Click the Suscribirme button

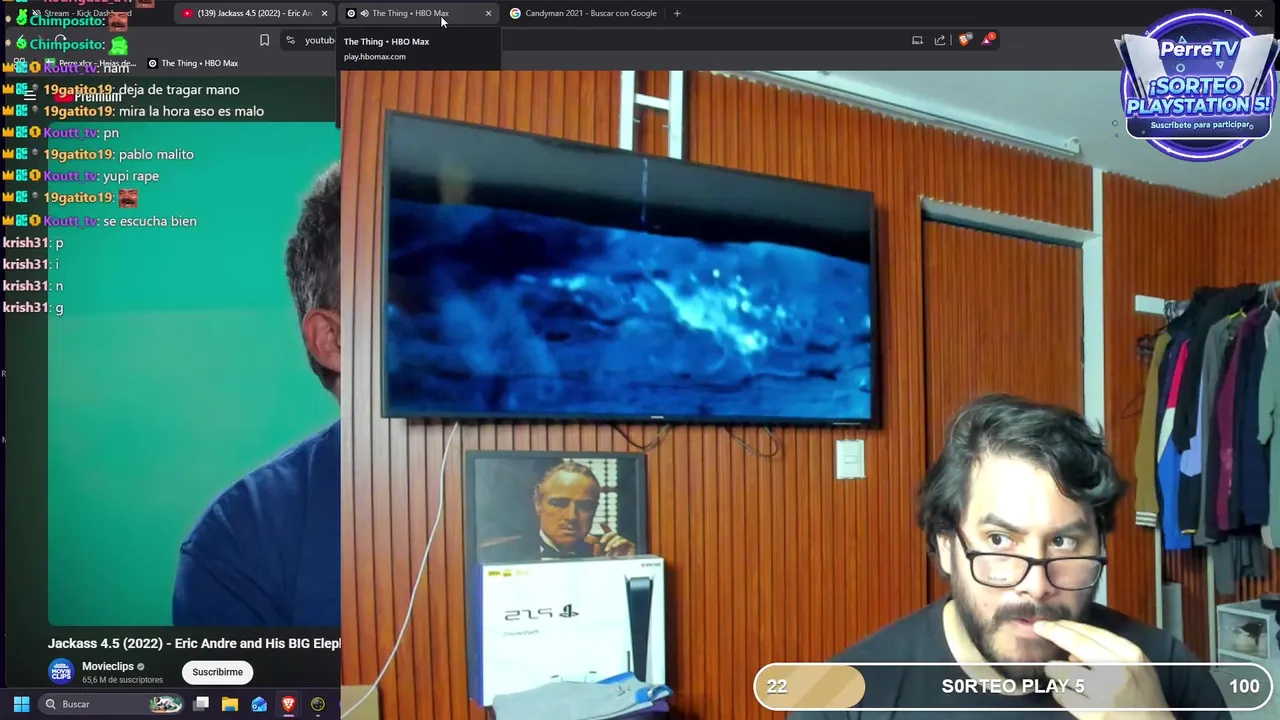click(217, 672)
